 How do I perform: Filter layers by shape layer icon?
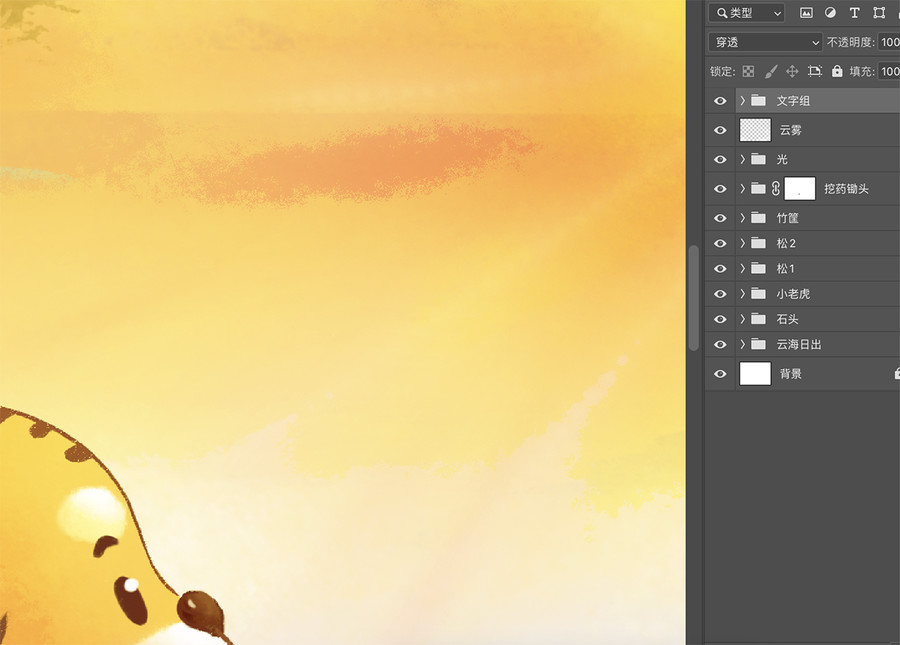tap(879, 13)
